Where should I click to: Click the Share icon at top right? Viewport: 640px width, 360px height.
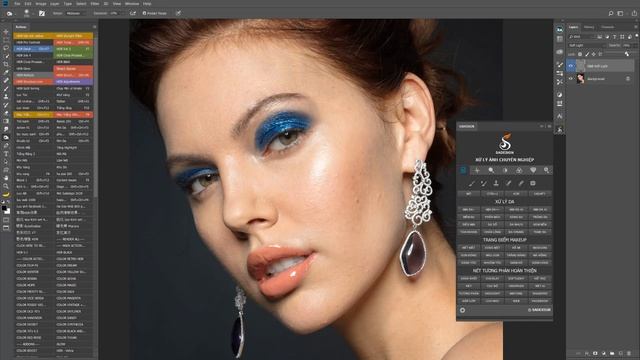(634, 13)
